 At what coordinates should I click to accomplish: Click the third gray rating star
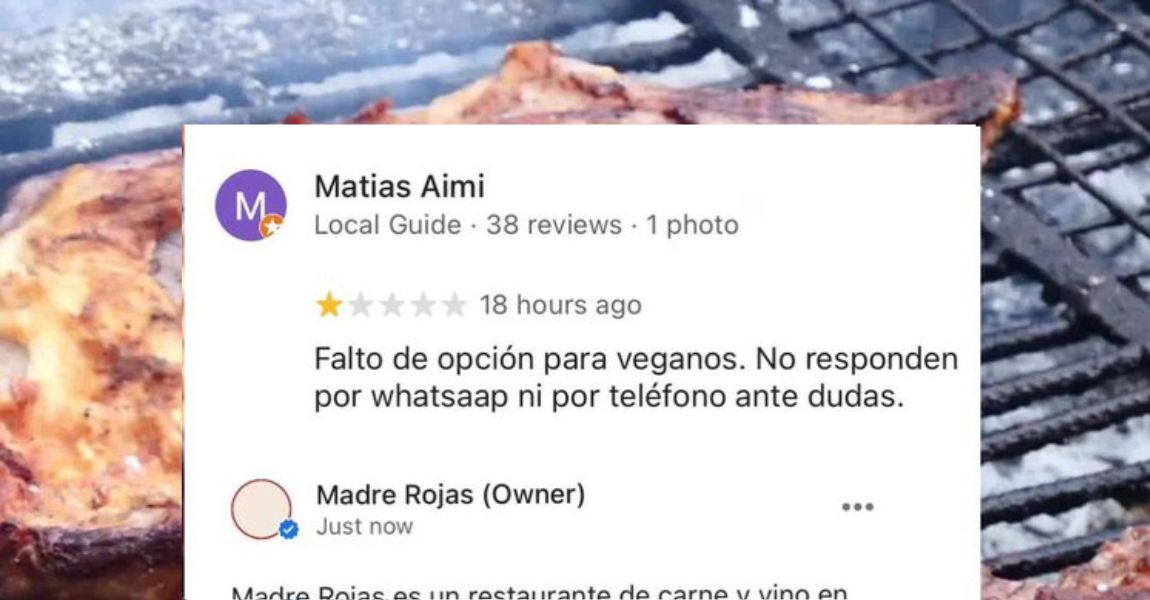(x=392, y=304)
